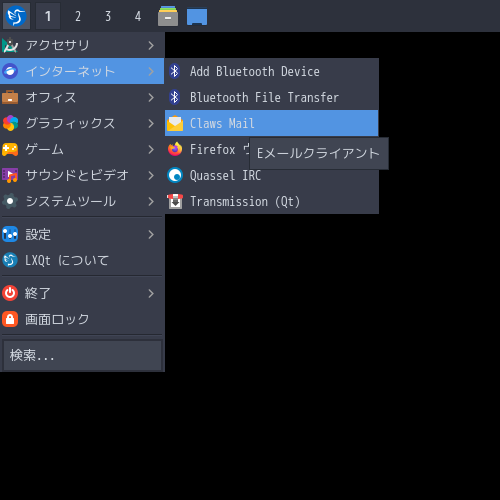Open the ゲーム menu category
The height and width of the screenshot is (500, 500).
(x=82, y=149)
